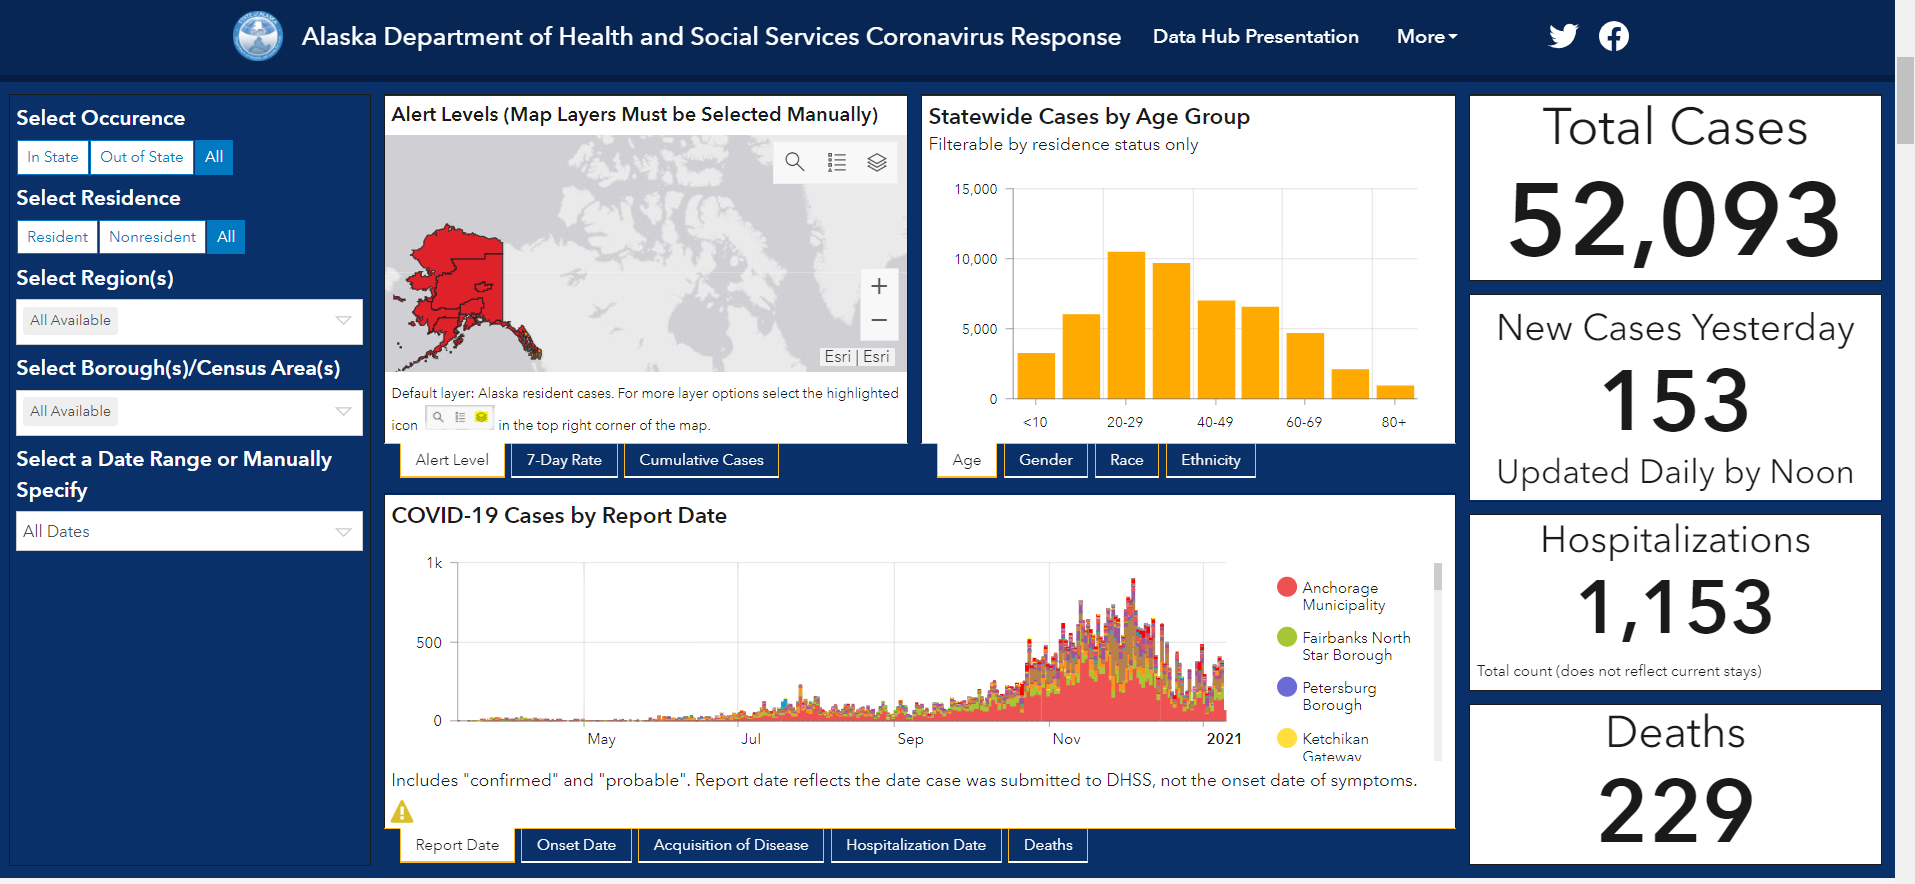Select the In State occurrence option
The height and width of the screenshot is (884, 1915).
(53, 157)
